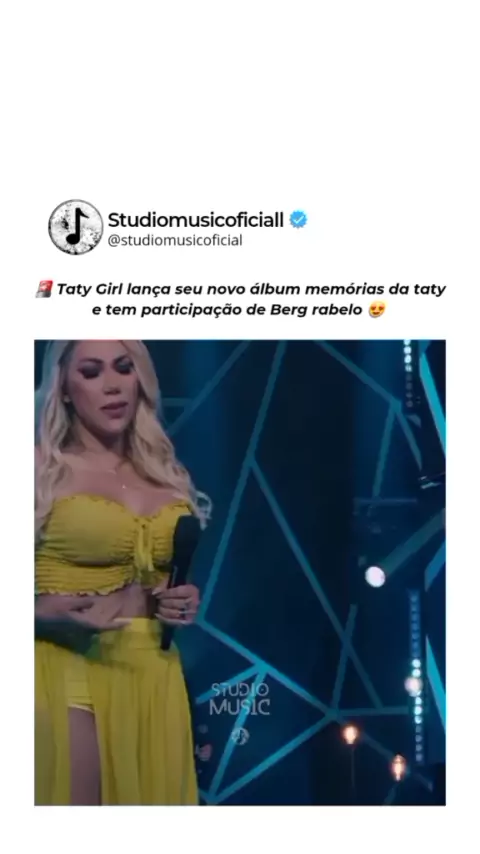This screenshot has height=854, width=480.
Task: Play the video of the singer on stage
Action: (240, 572)
